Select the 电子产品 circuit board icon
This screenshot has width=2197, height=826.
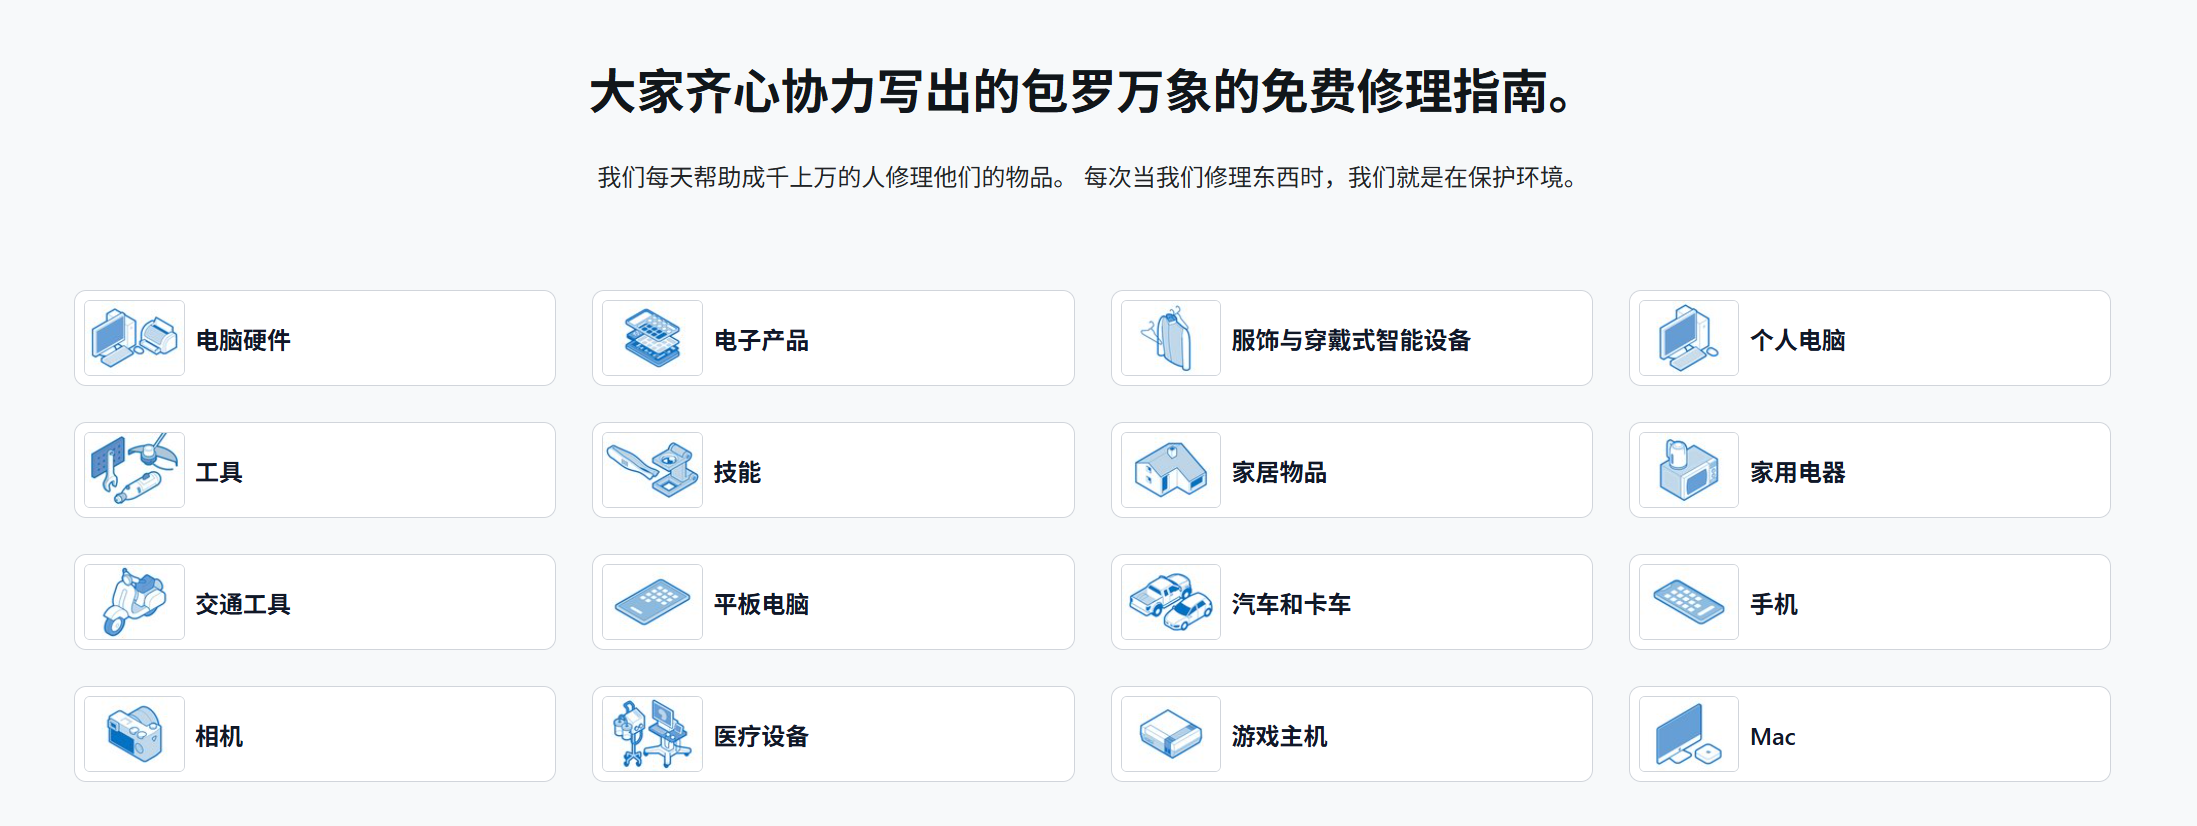(x=652, y=338)
